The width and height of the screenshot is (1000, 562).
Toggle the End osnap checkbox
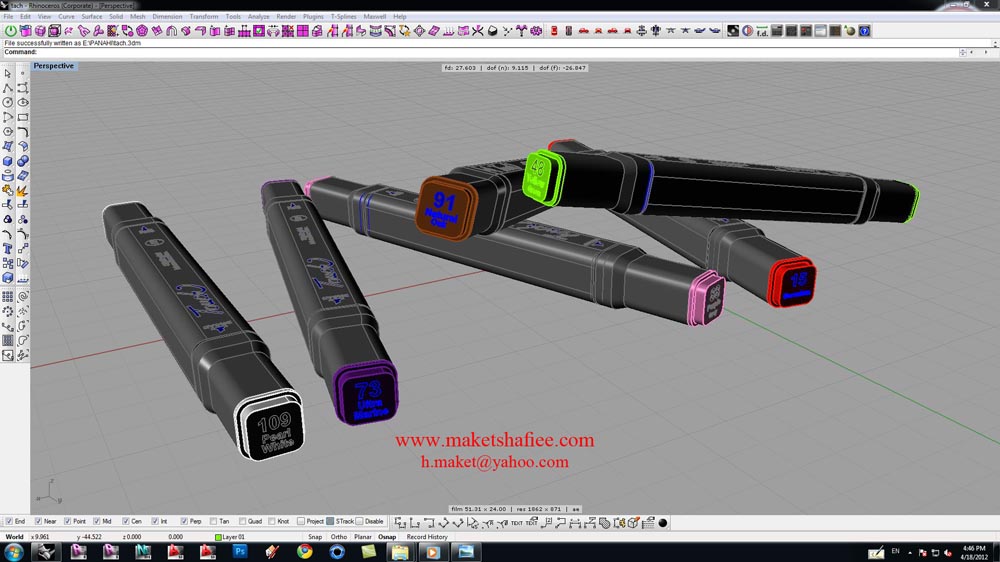coord(9,521)
